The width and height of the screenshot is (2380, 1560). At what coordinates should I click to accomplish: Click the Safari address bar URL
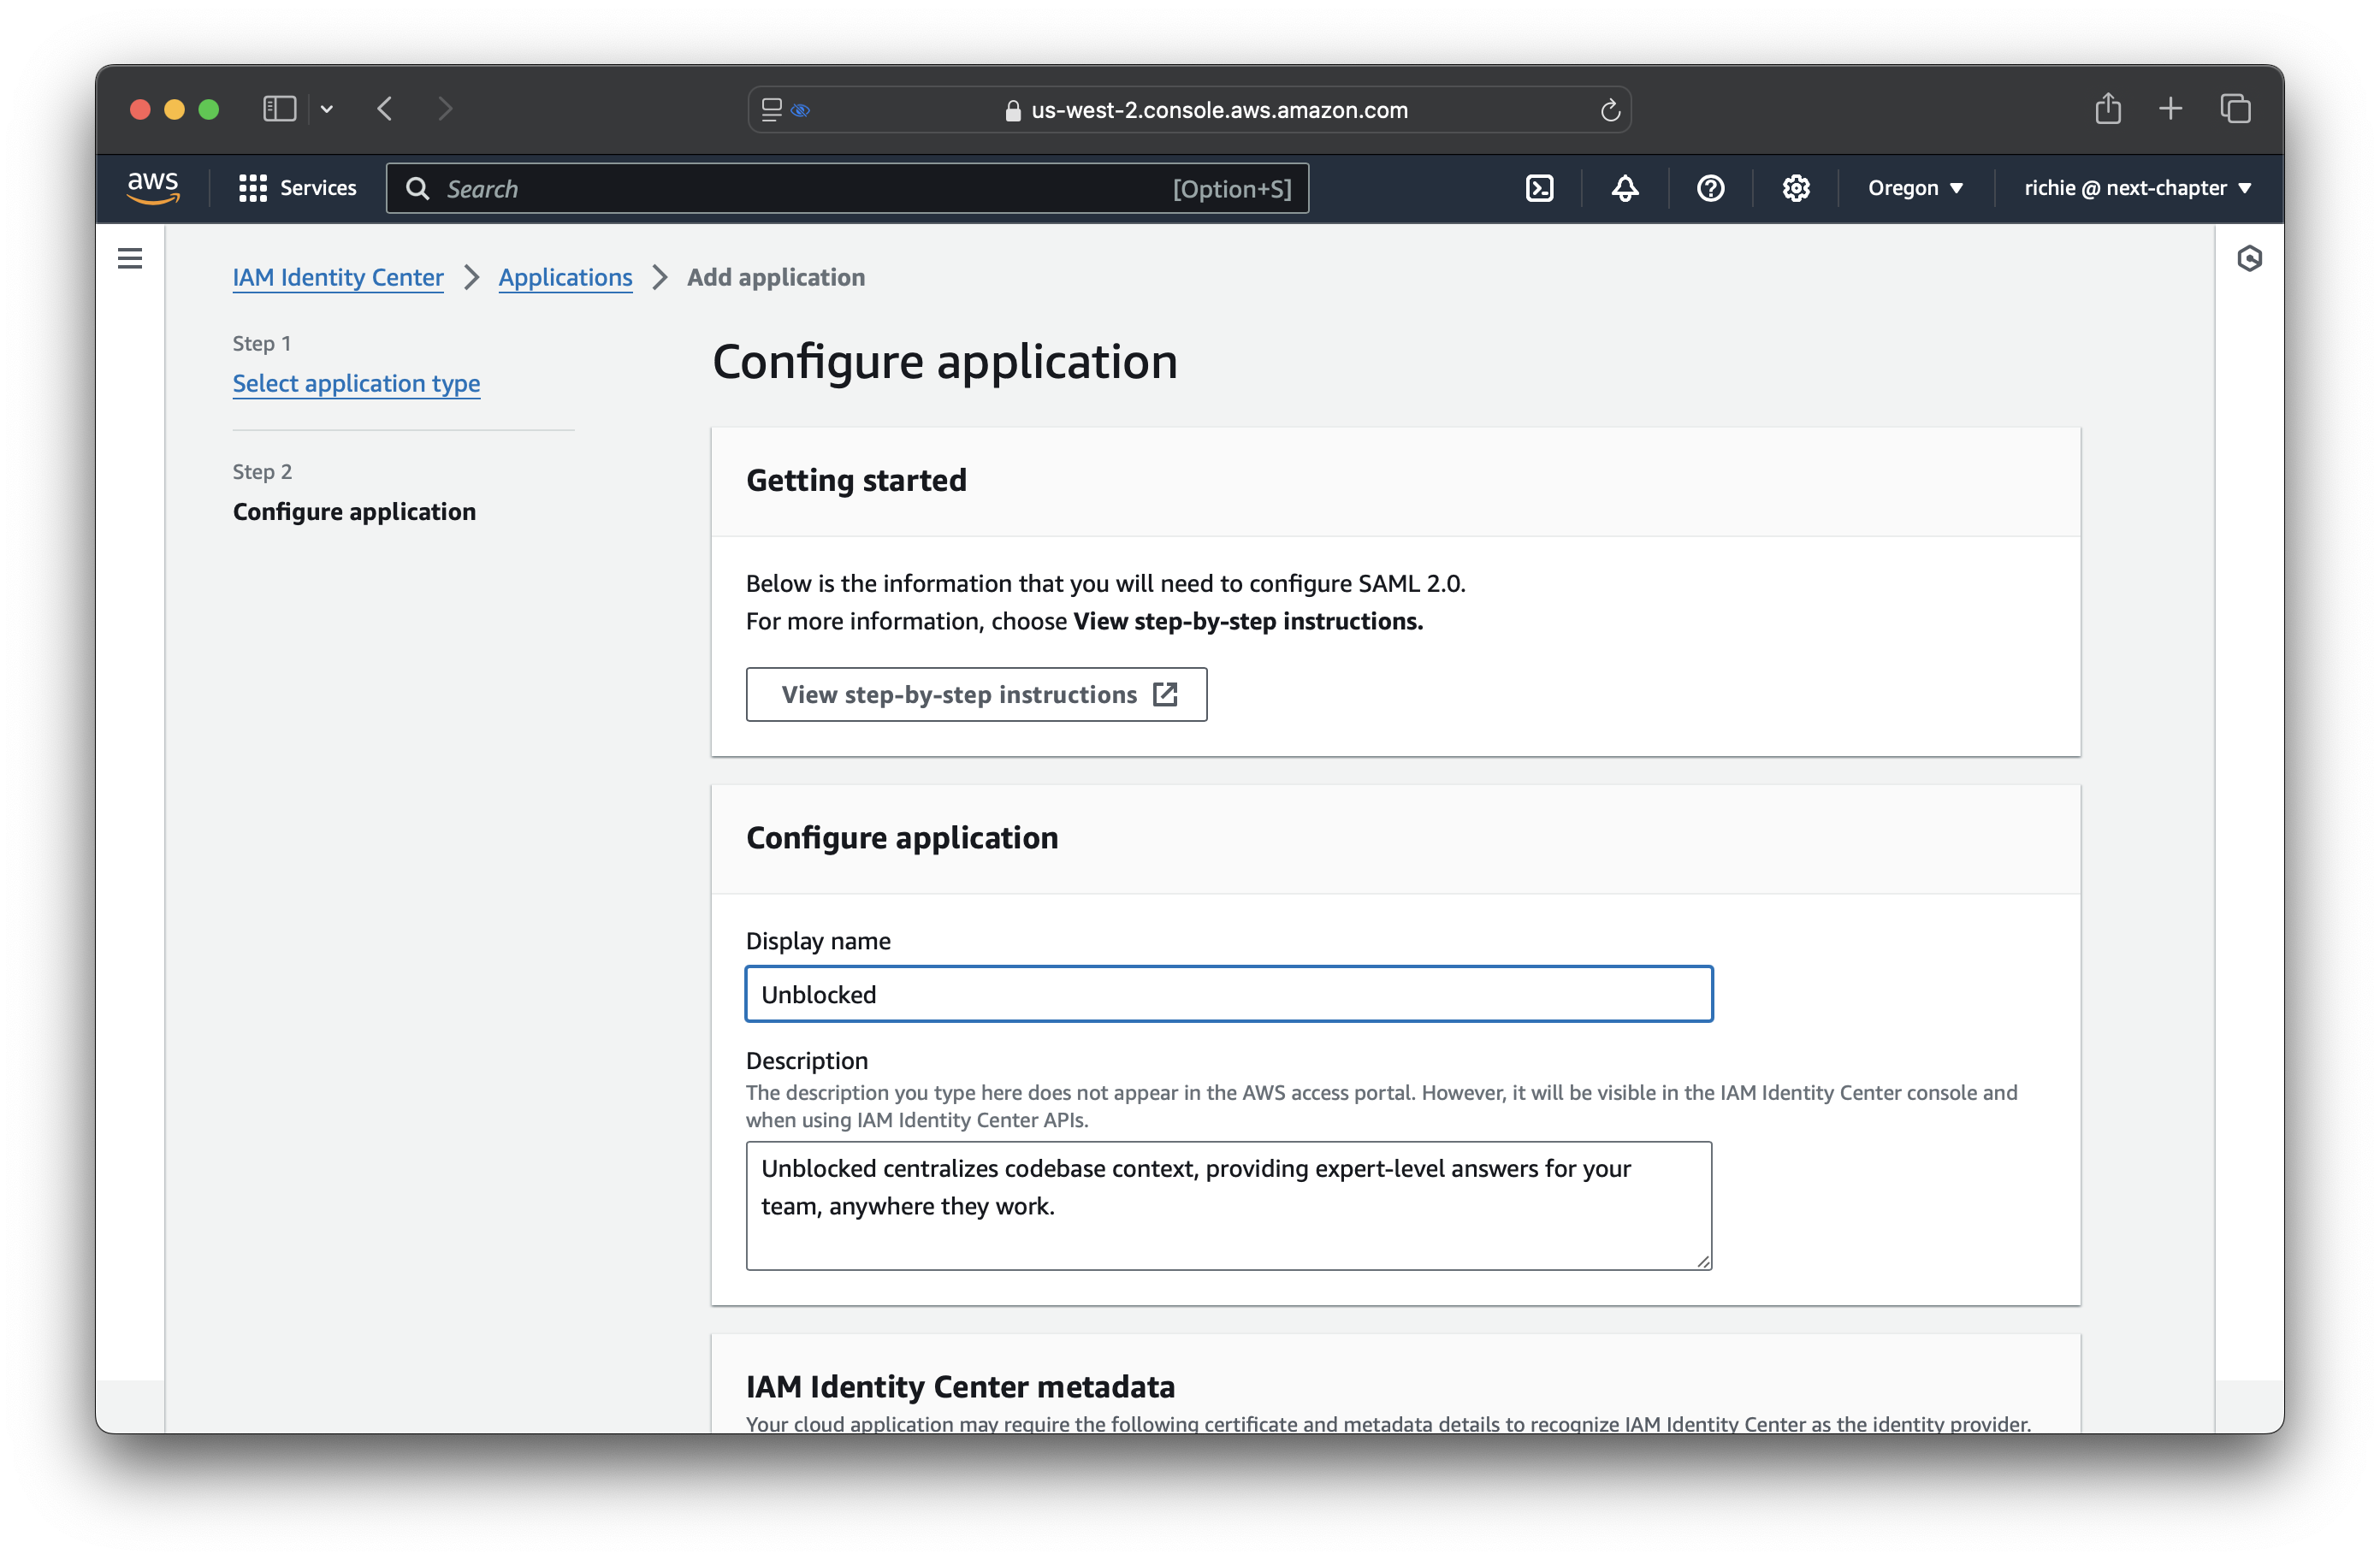pos(1218,110)
